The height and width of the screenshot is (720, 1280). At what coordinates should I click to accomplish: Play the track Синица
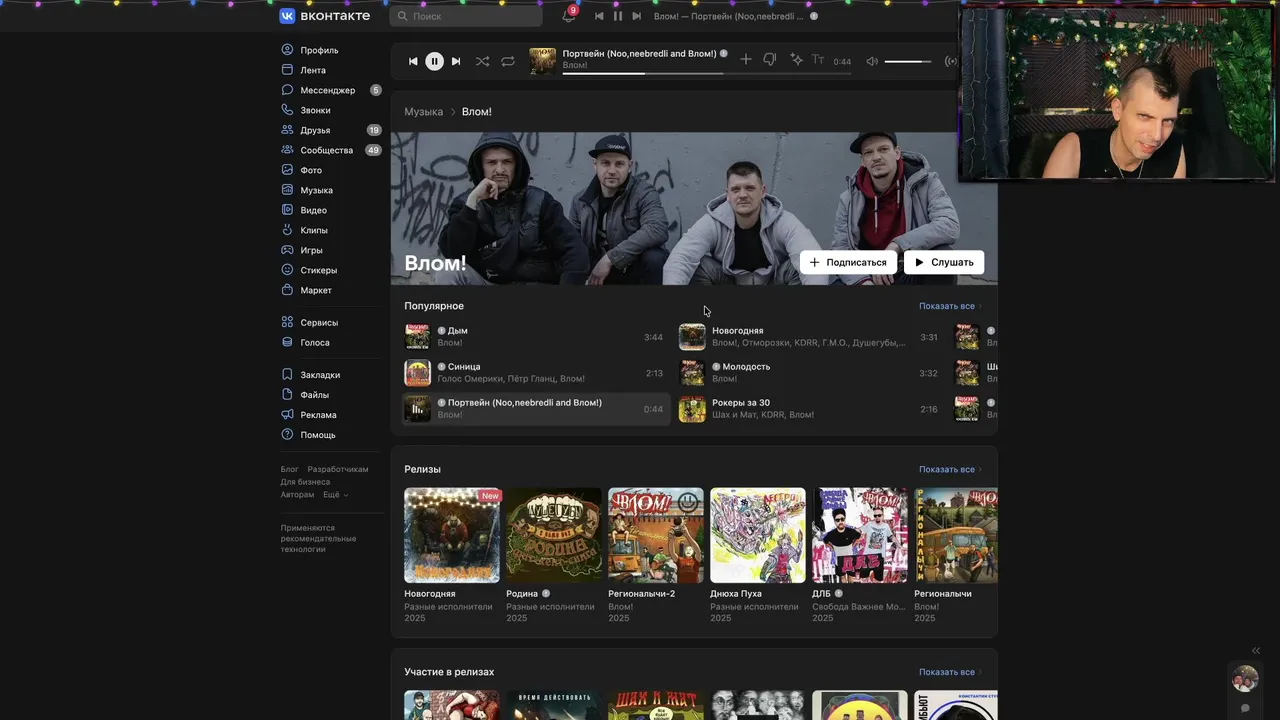pyautogui.click(x=534, y=373)
